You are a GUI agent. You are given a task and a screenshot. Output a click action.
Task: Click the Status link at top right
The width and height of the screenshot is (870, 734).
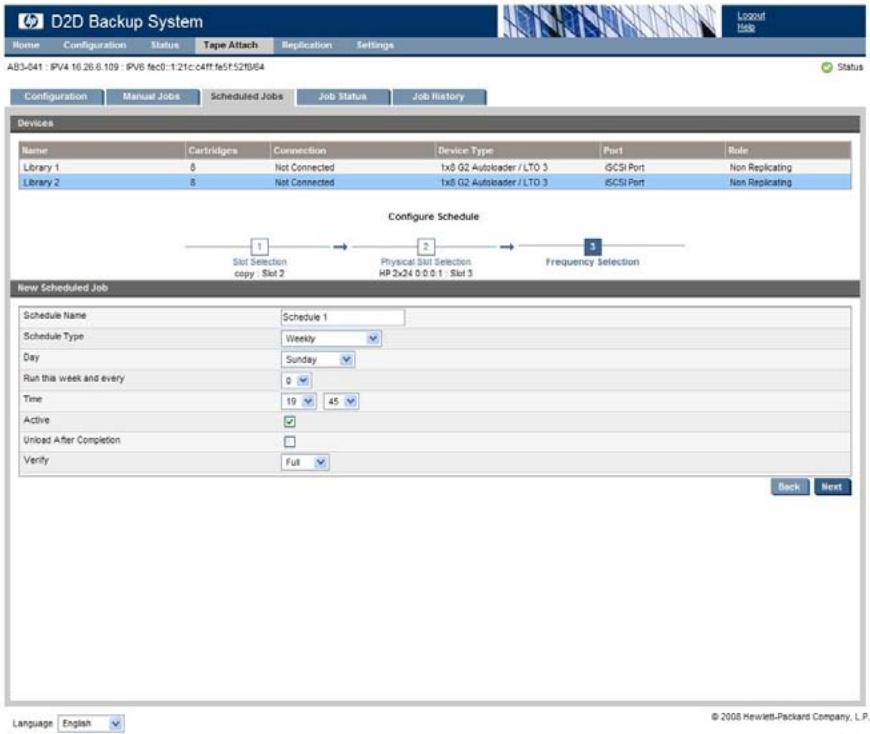(x=850, y=67)
